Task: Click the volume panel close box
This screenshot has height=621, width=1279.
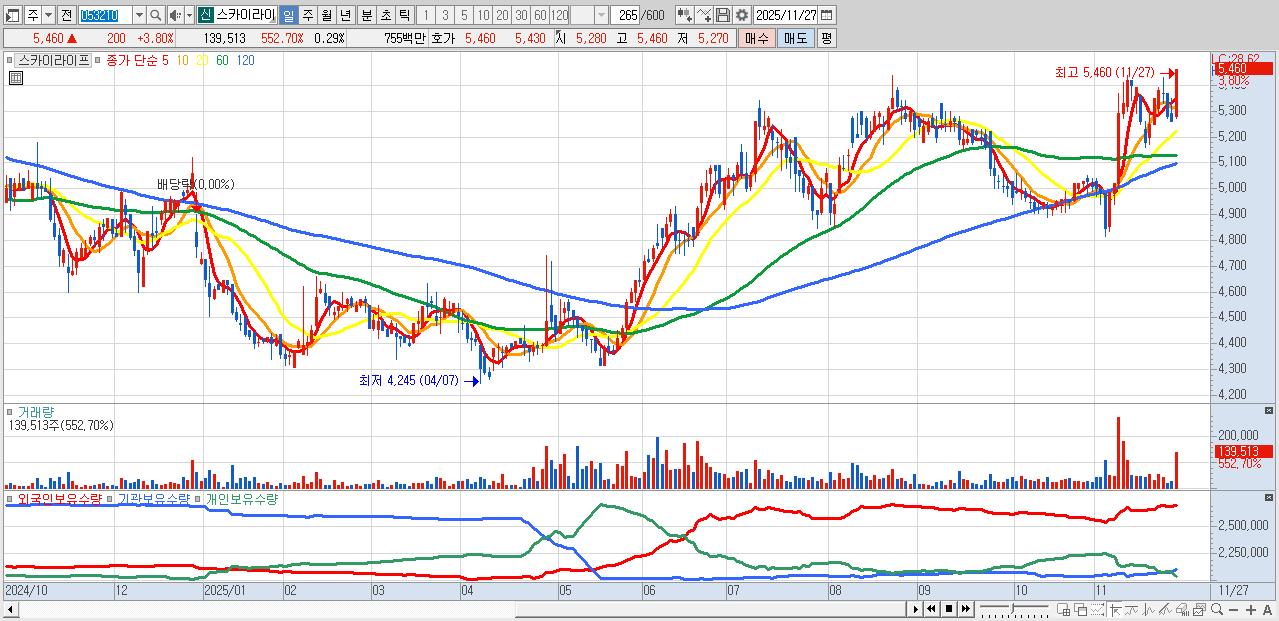Action: click(1270, 410)
